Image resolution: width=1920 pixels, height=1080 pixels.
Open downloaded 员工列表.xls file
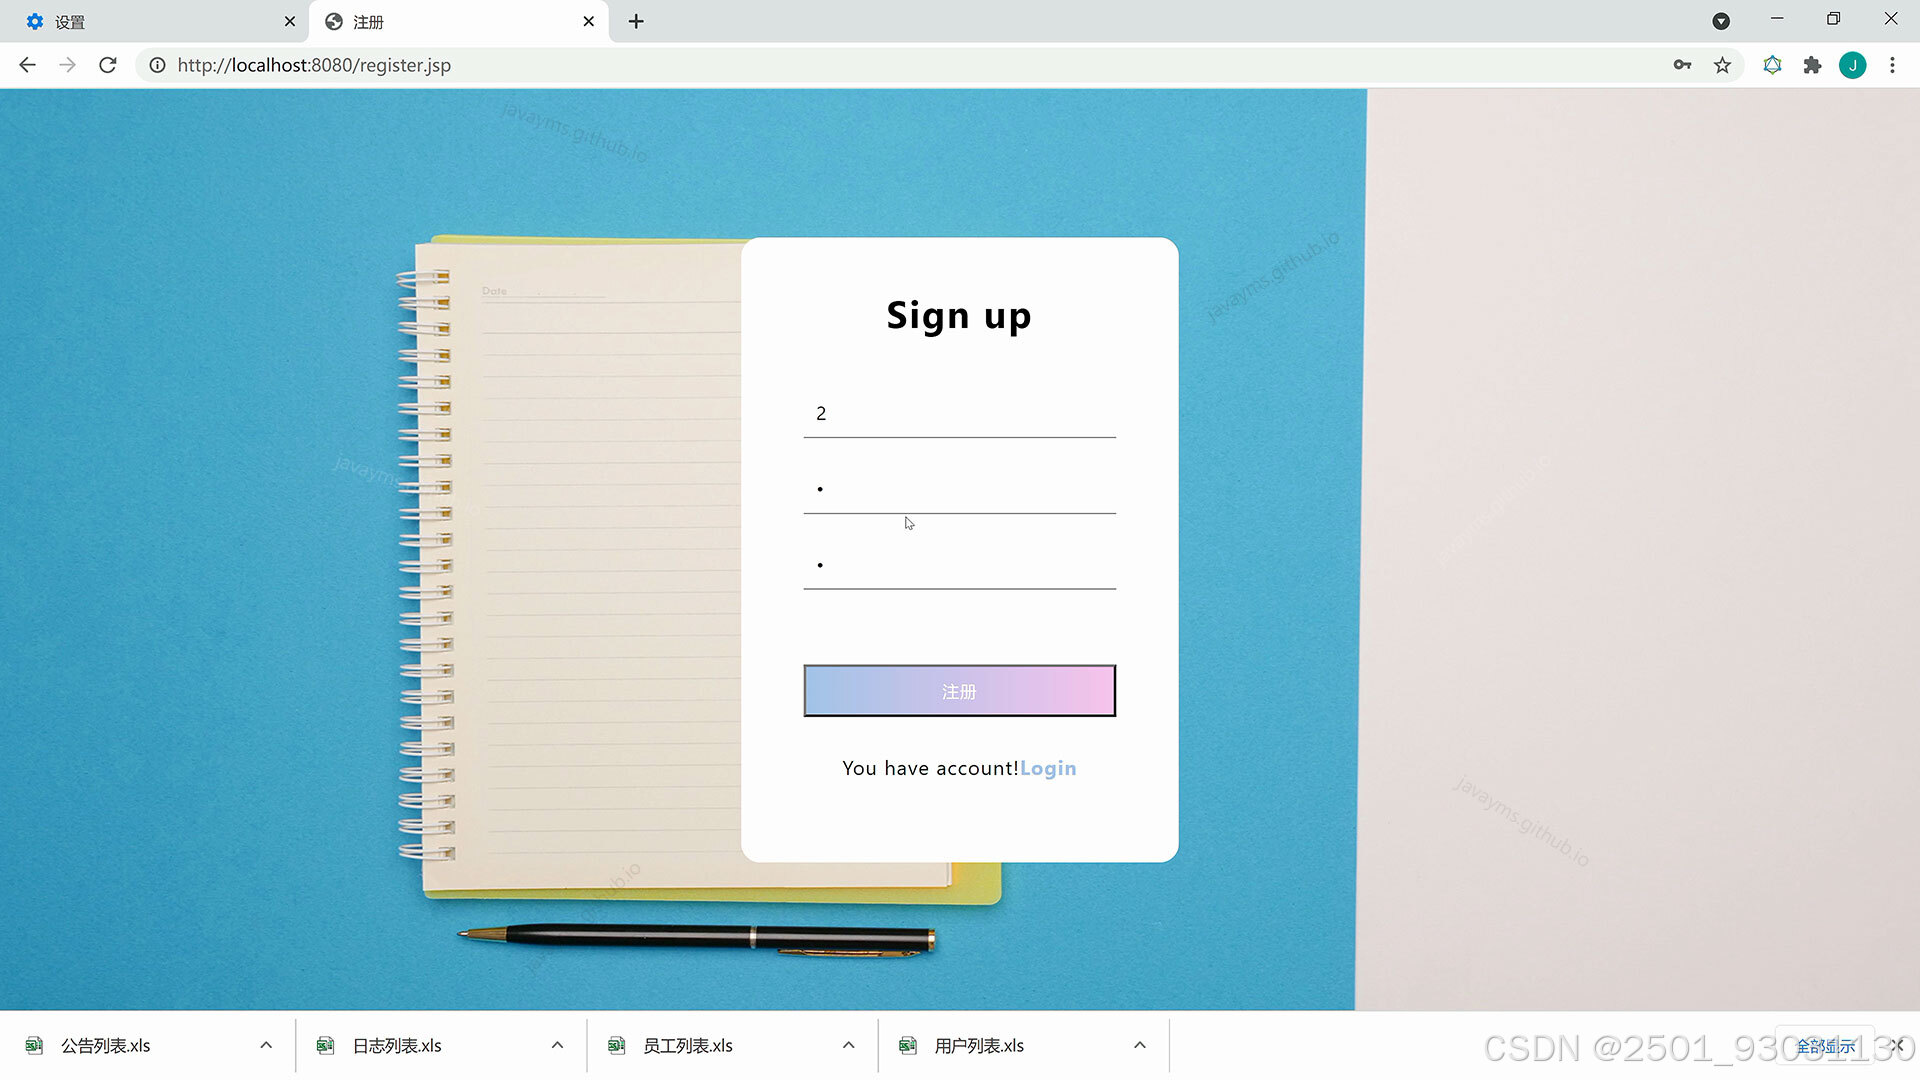coord(688,1045)
